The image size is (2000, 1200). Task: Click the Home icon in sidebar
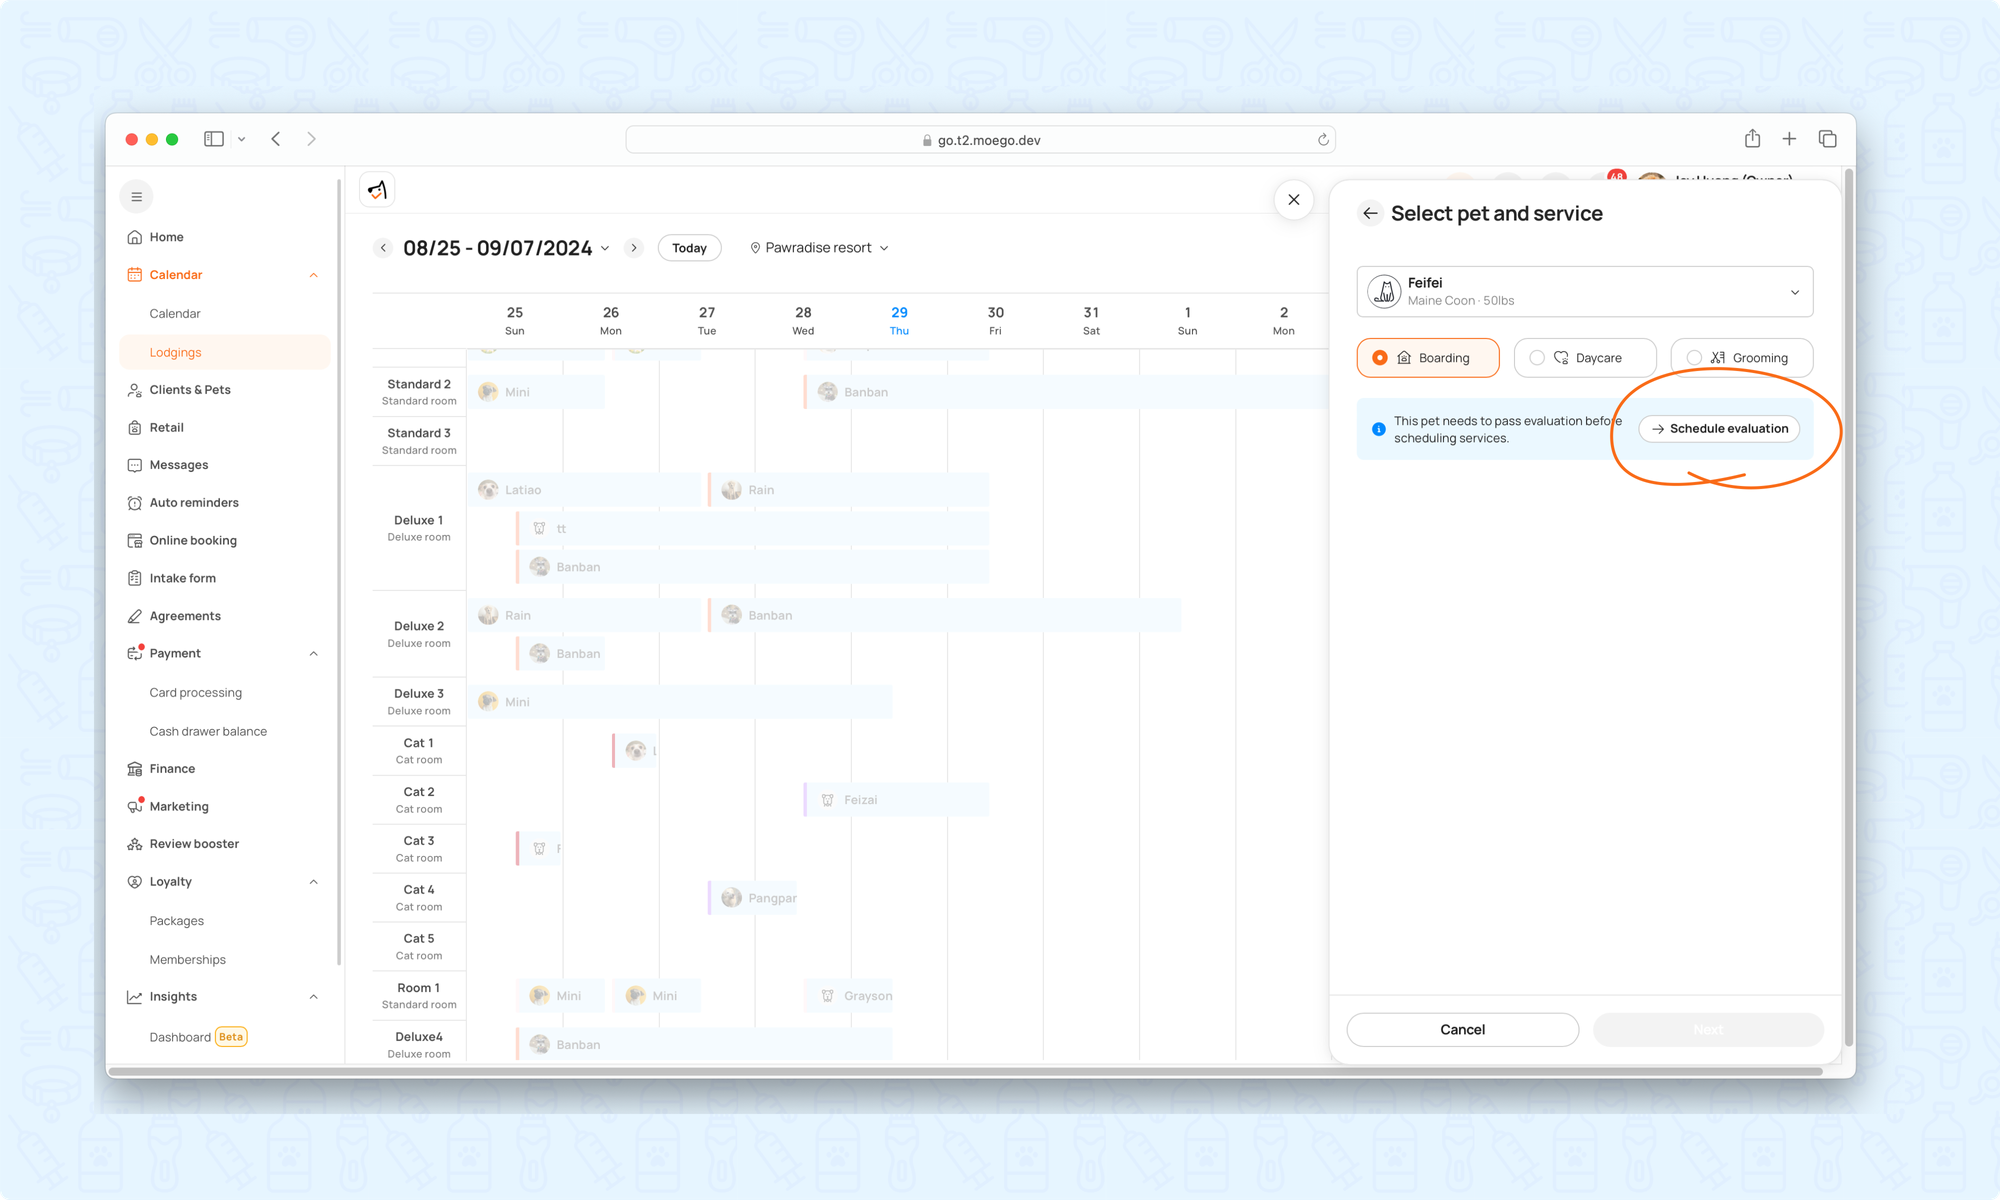point(135,237)
